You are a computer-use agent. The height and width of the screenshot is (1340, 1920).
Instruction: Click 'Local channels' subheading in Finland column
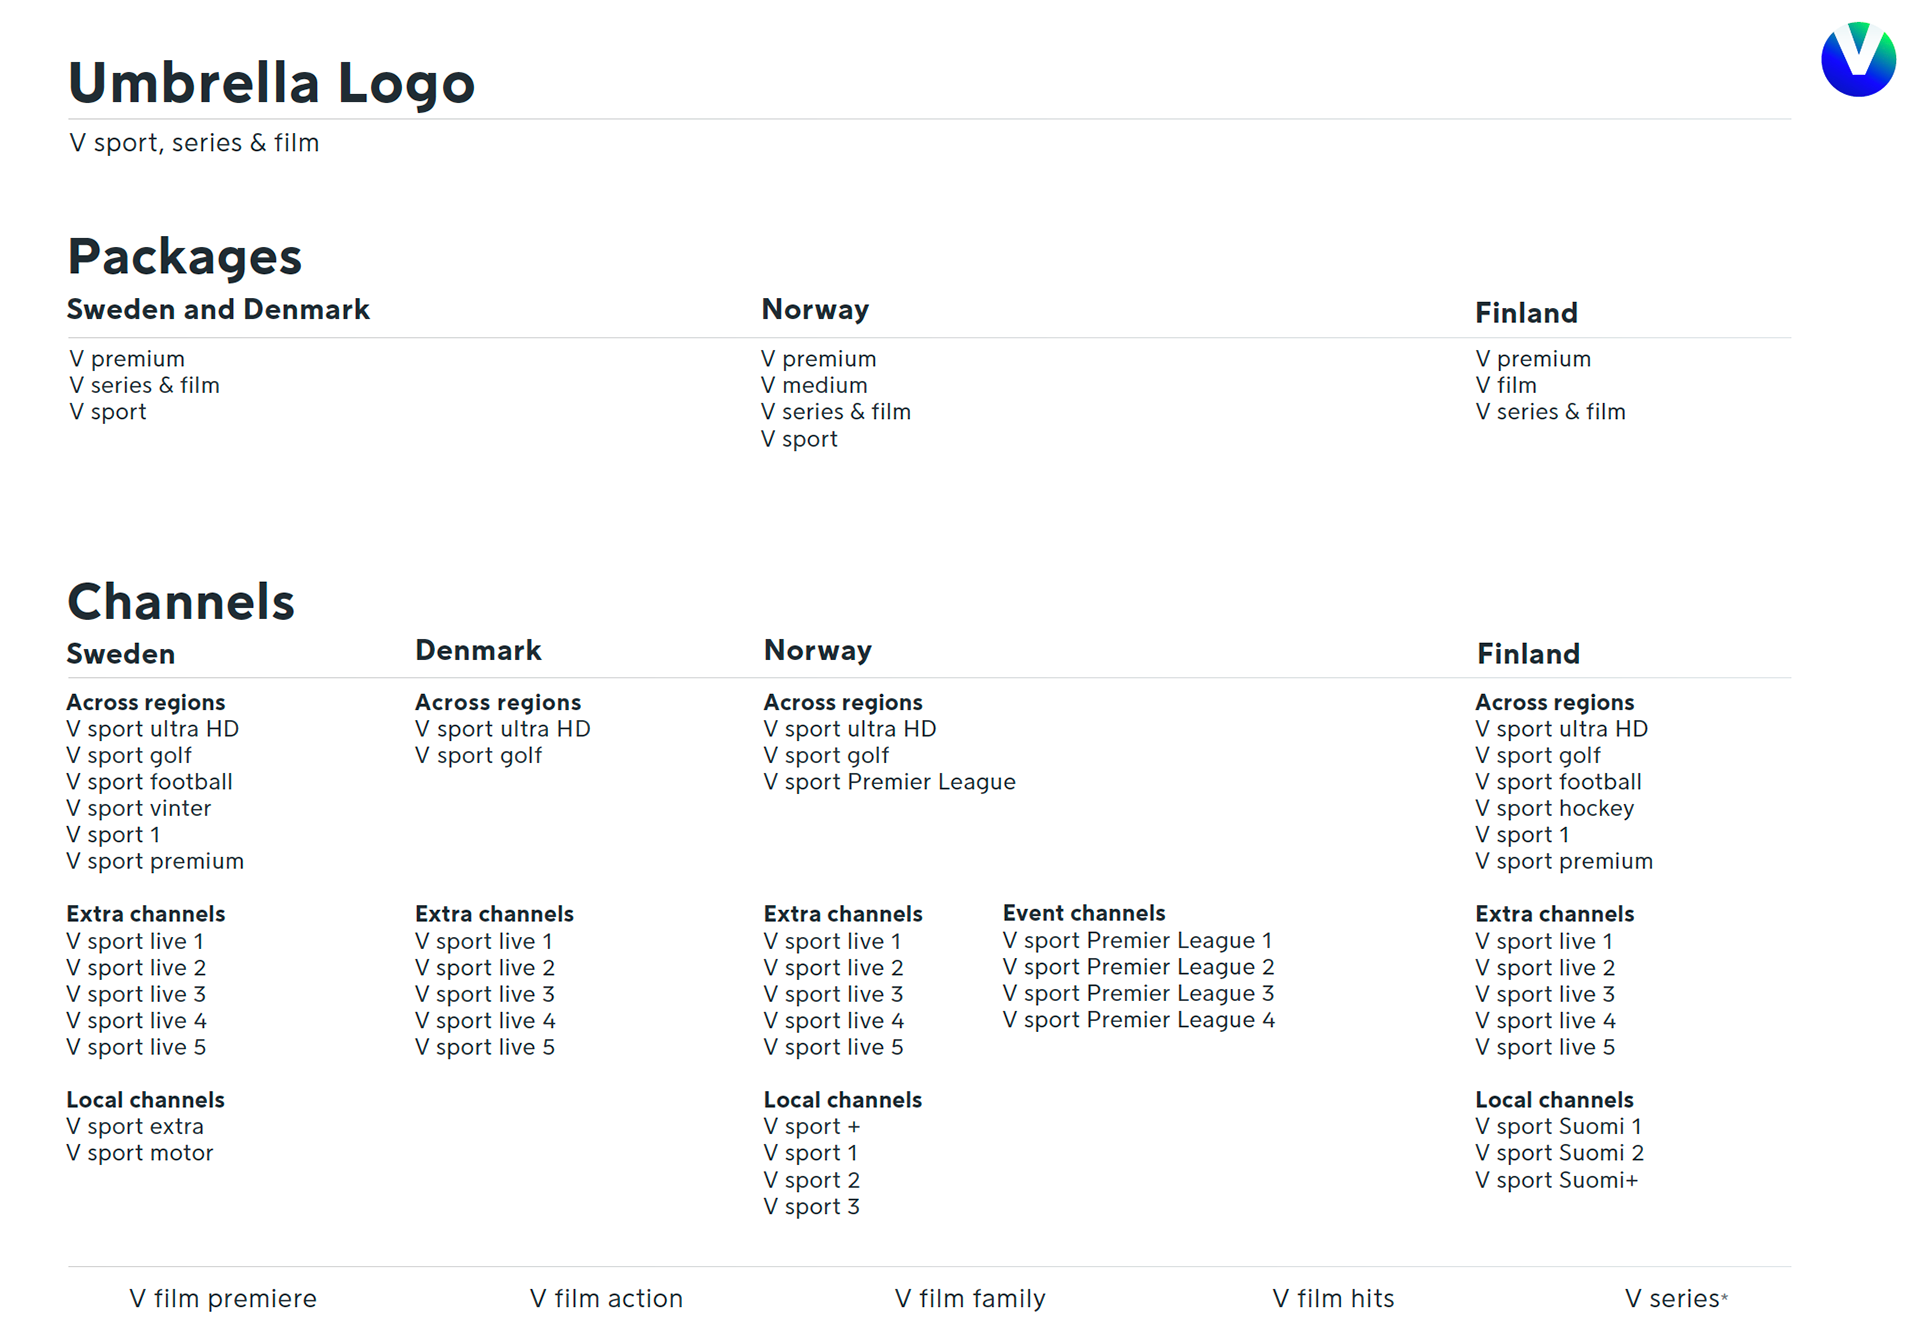point(1554,1100)
